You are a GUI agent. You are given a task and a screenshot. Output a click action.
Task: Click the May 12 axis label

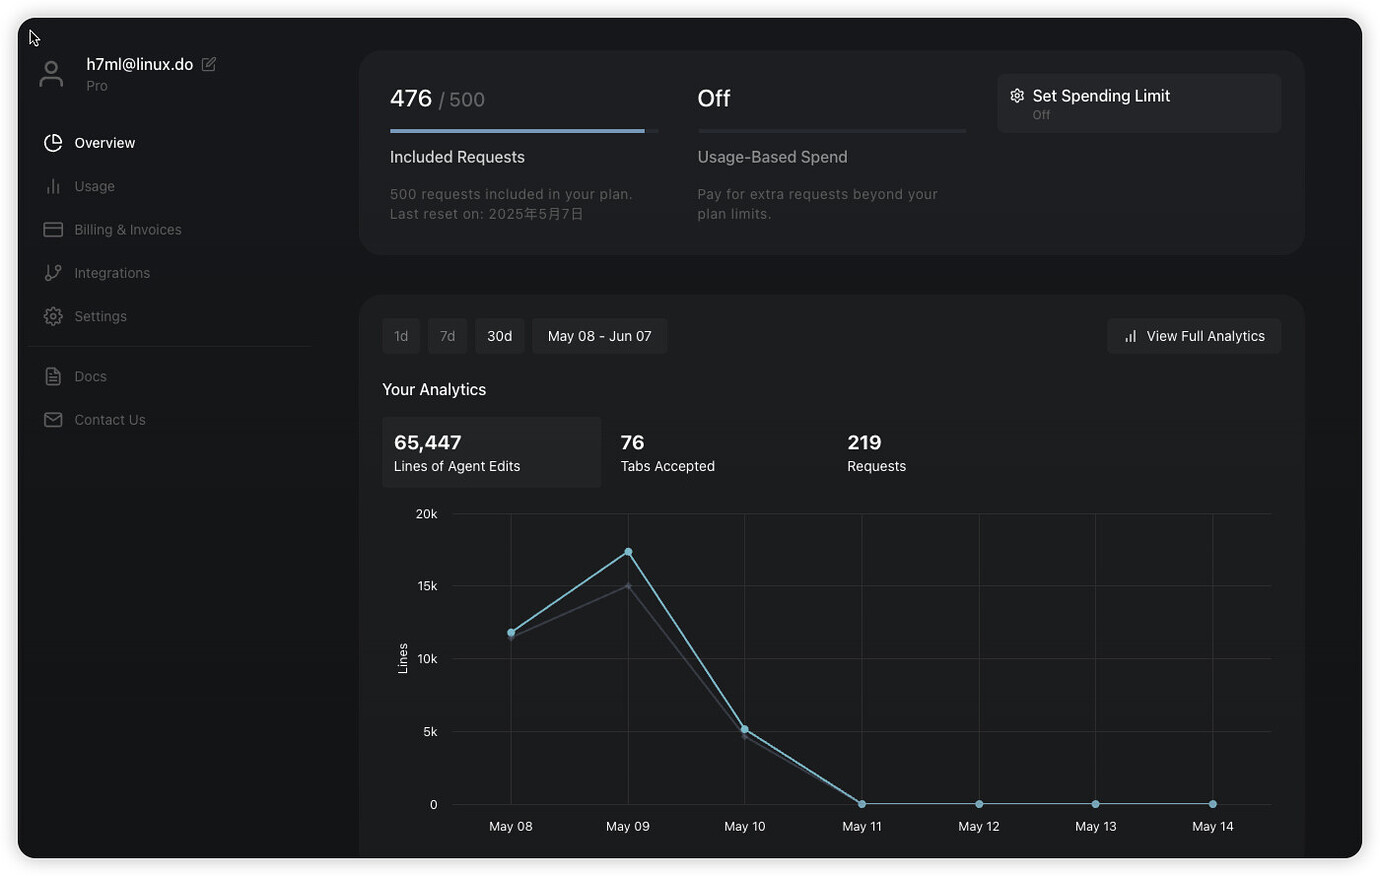point(979,826)
